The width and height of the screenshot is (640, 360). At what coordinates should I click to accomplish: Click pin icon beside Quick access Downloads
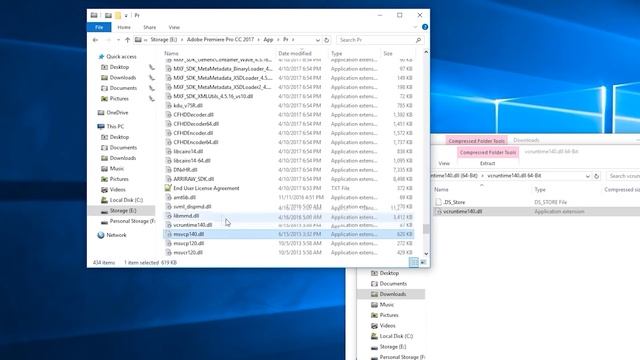(151, 78)
